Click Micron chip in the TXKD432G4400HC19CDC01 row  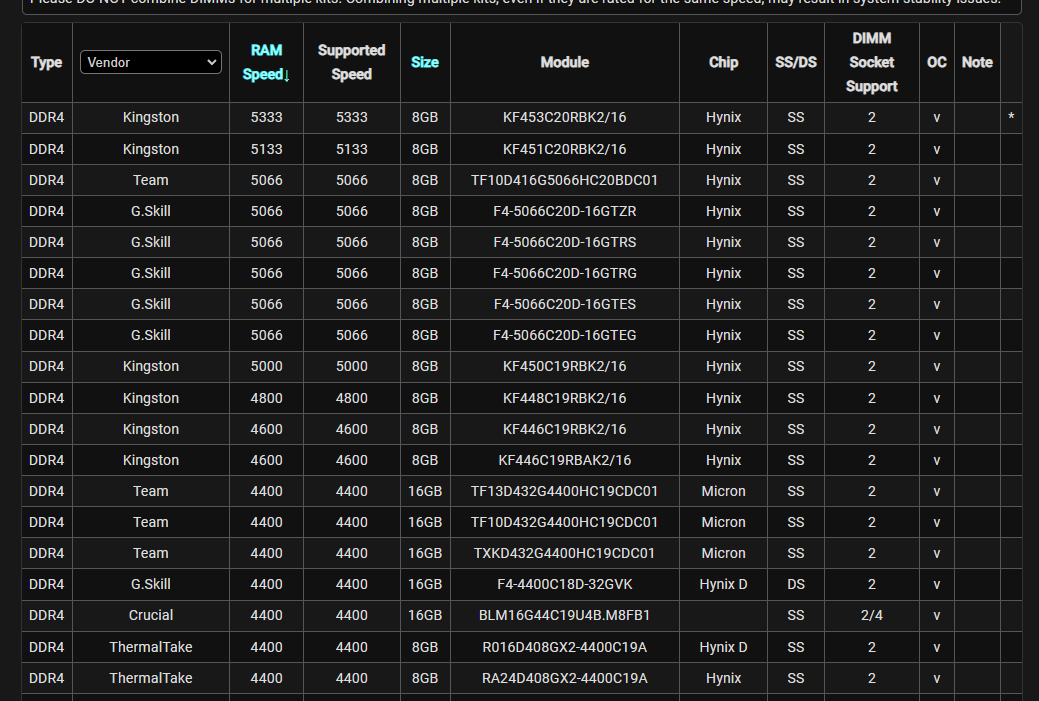tap(723, 553)
